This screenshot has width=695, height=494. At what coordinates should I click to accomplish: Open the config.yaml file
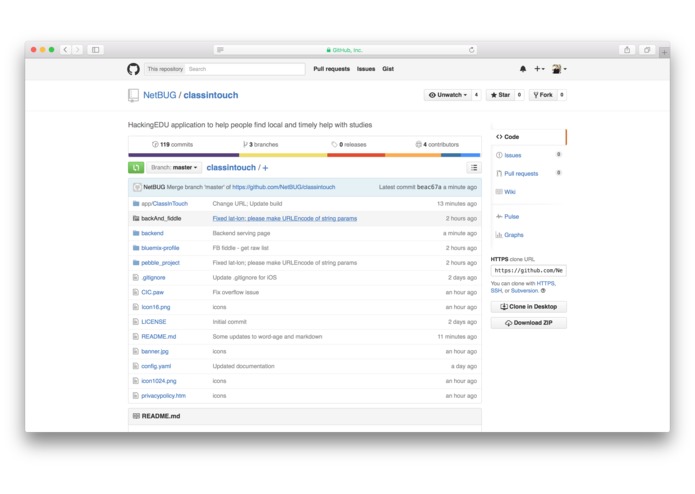coord(156,366)
